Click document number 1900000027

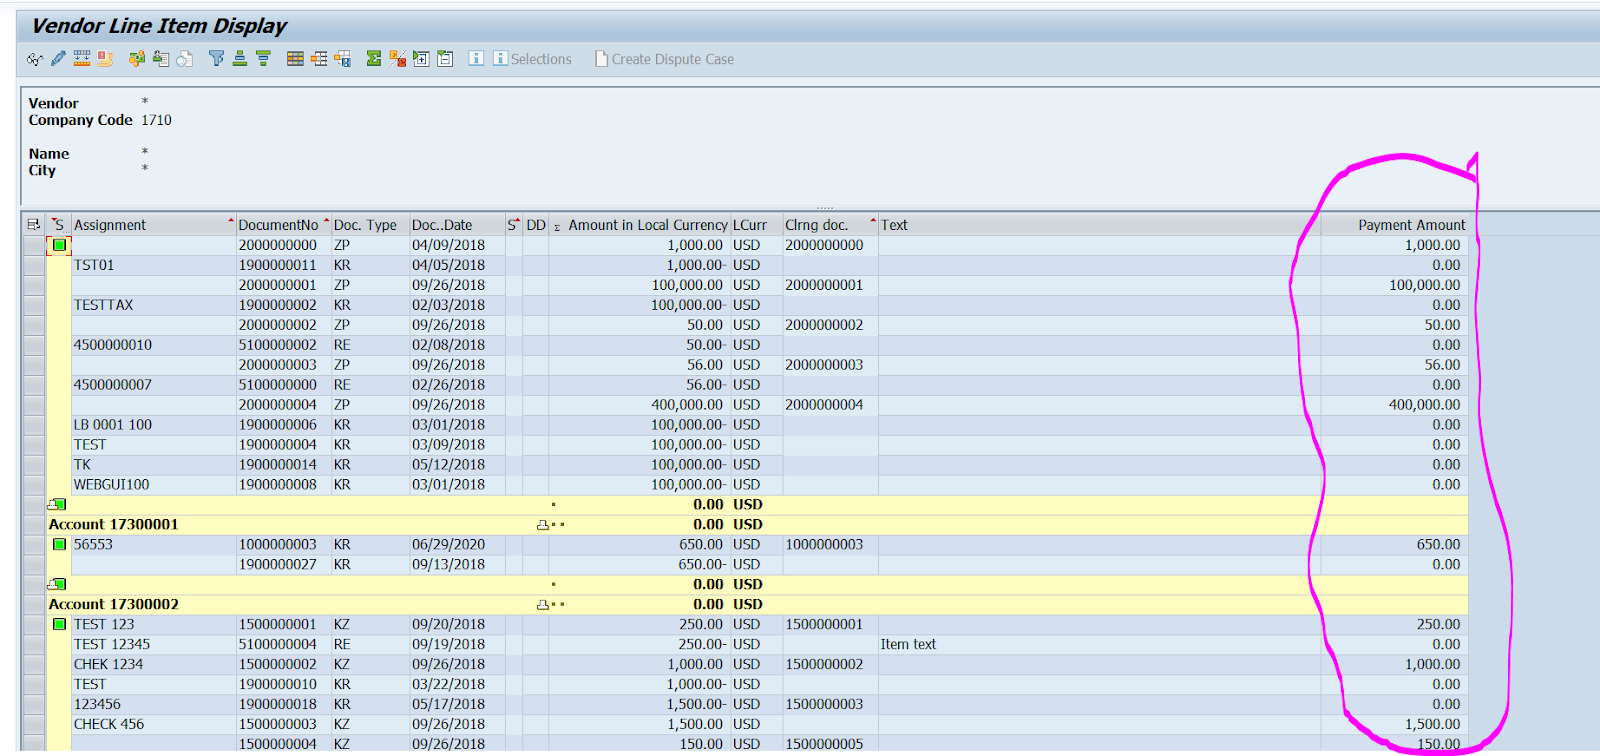tap(277, 564)
